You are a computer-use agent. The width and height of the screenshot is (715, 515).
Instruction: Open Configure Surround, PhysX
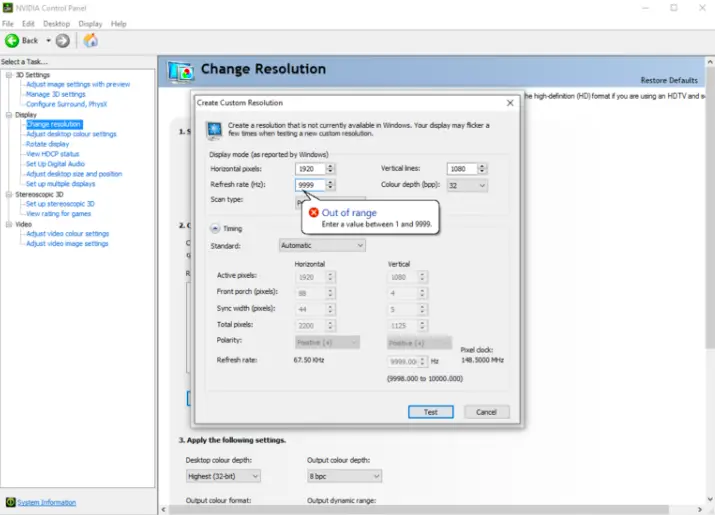(x=67, y=104)
